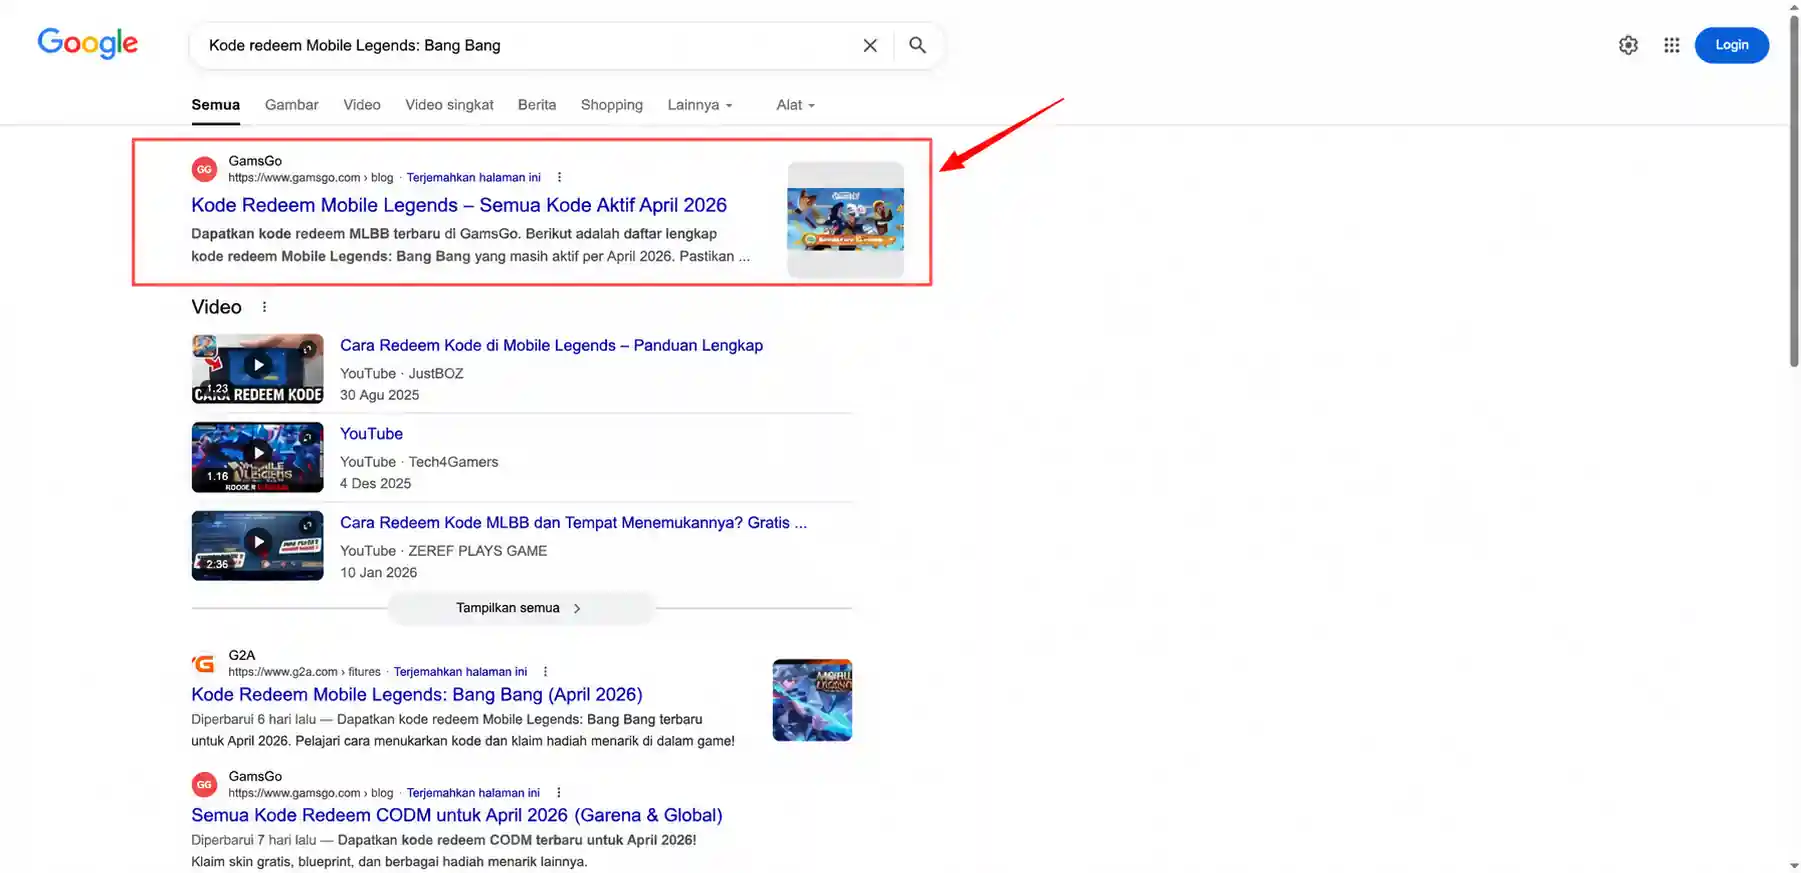Play the JustBOZ video thumbnail

(257, 369)
